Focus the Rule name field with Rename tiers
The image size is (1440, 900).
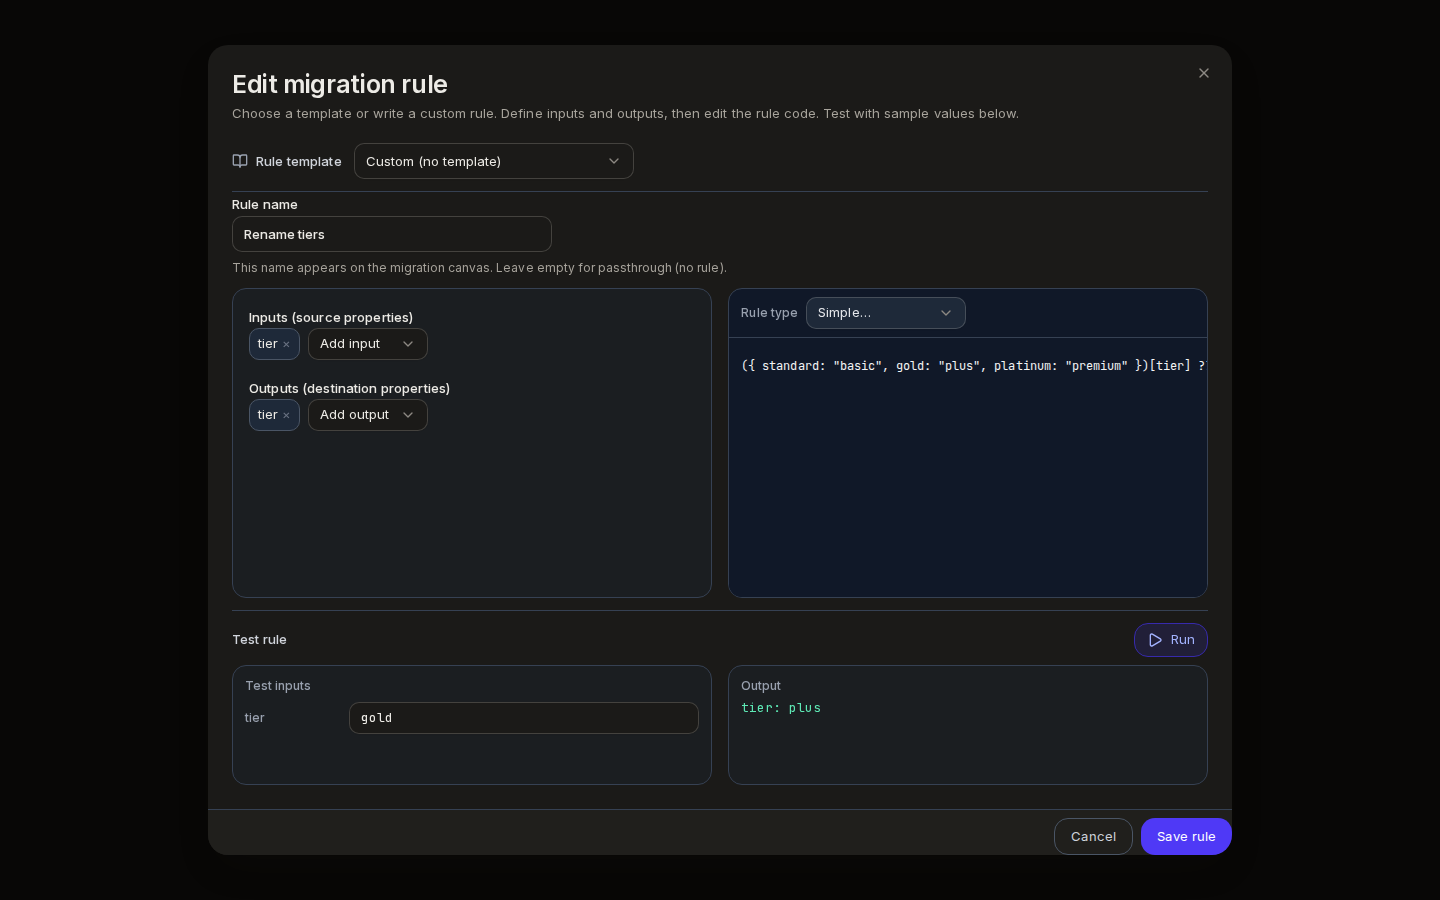coord(392,234)
